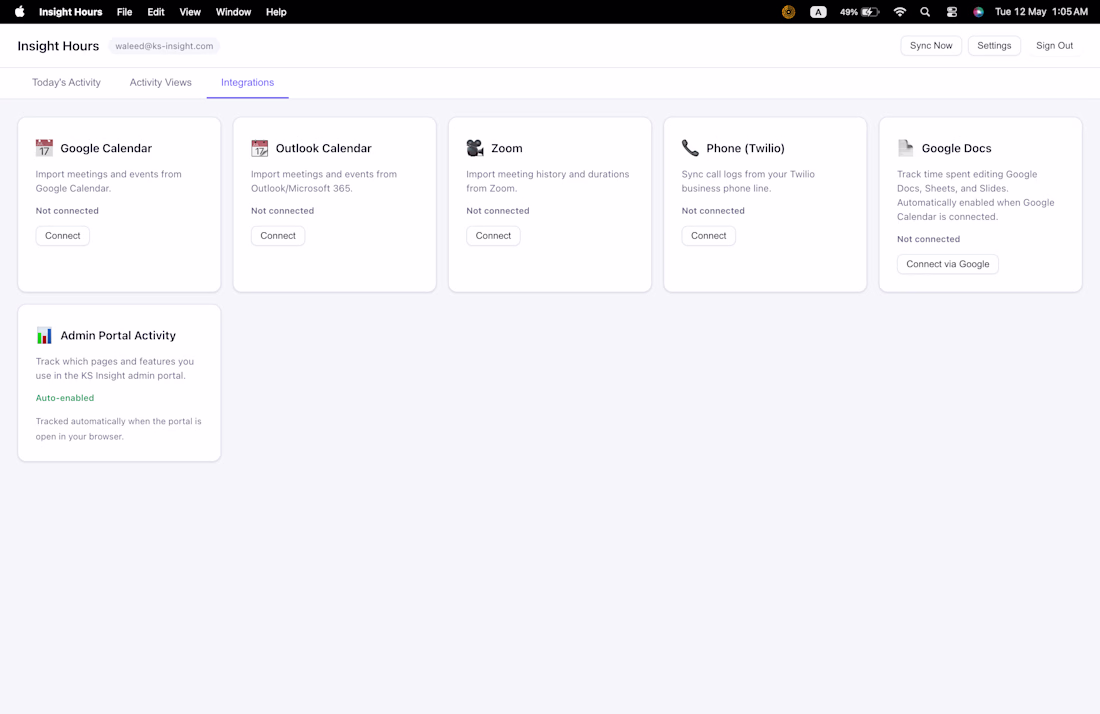This screenshot has width=1100, height=714.
Task: Click the Zoom camera icon
Action: point(475,148)
